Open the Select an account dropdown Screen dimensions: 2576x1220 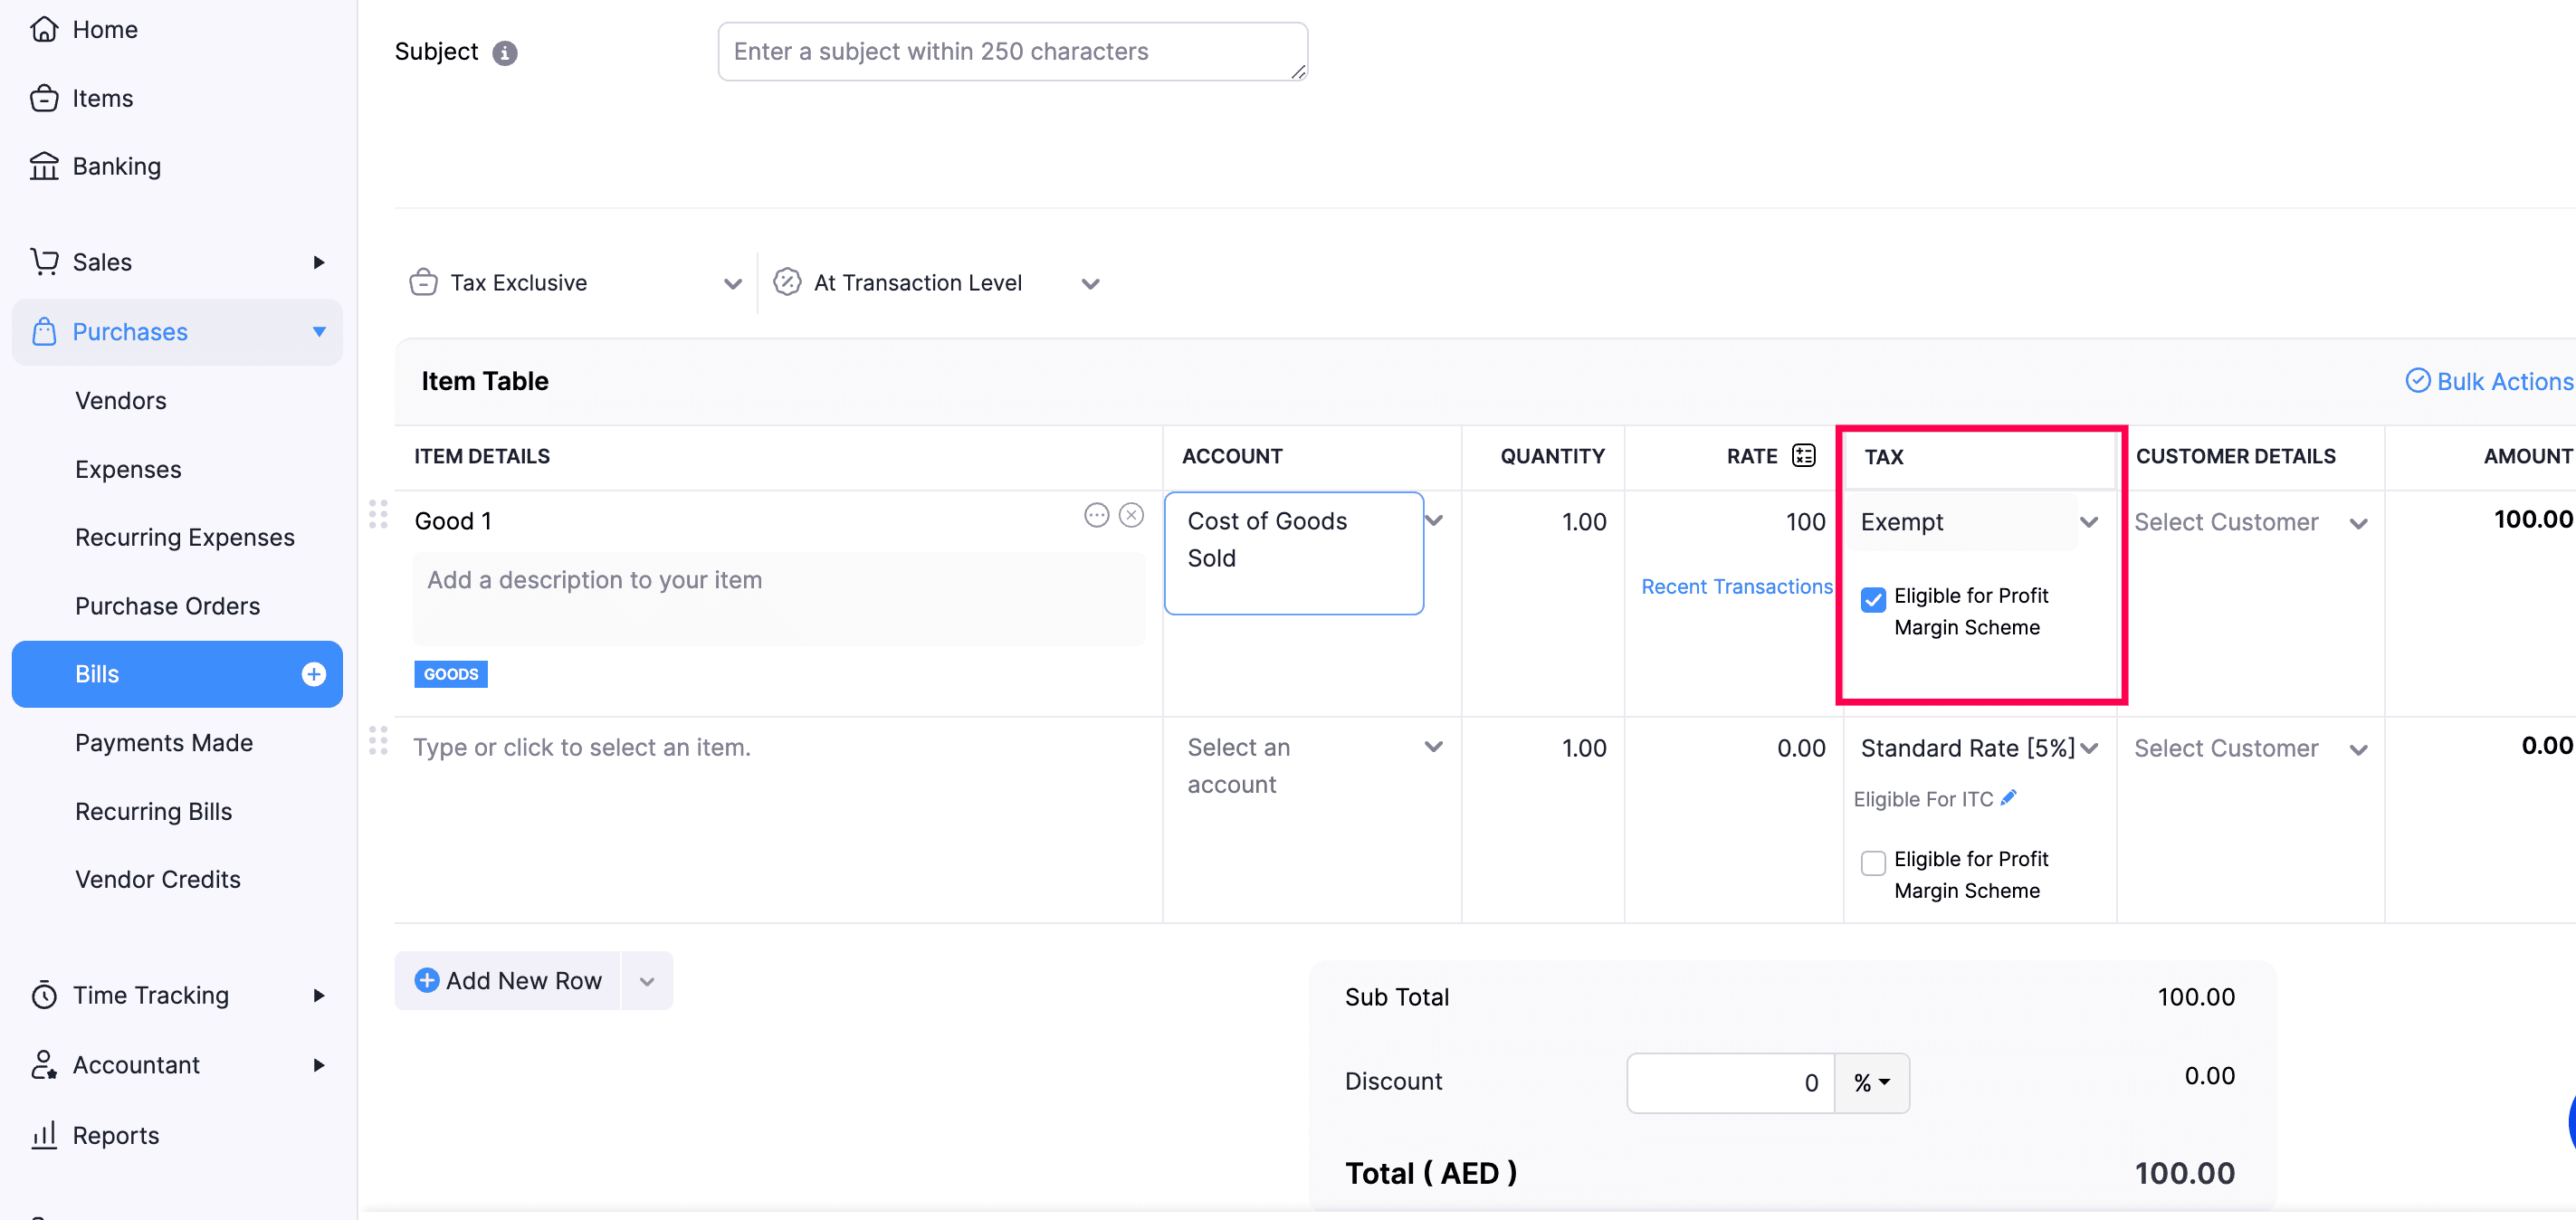point(1434,746)
